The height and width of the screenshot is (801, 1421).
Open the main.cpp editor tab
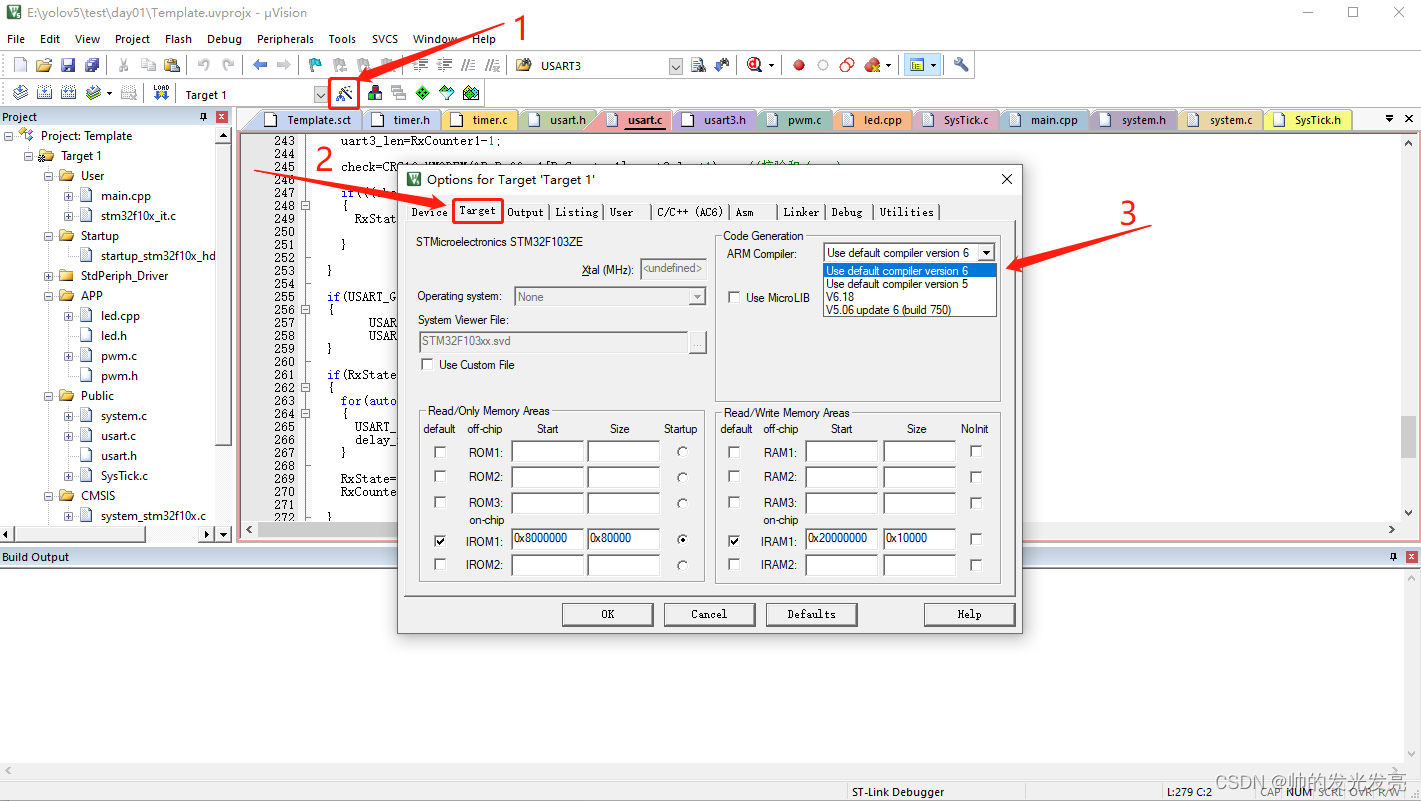[1045, 120]
